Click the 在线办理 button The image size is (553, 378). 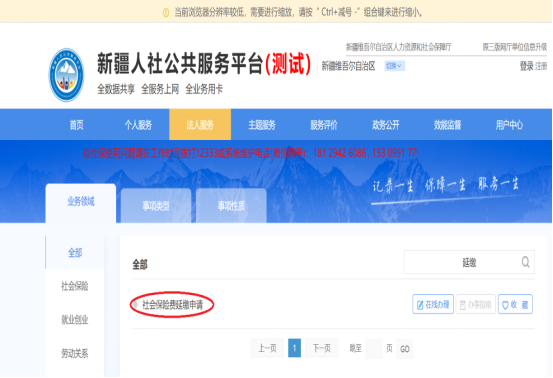coord(433,304)
